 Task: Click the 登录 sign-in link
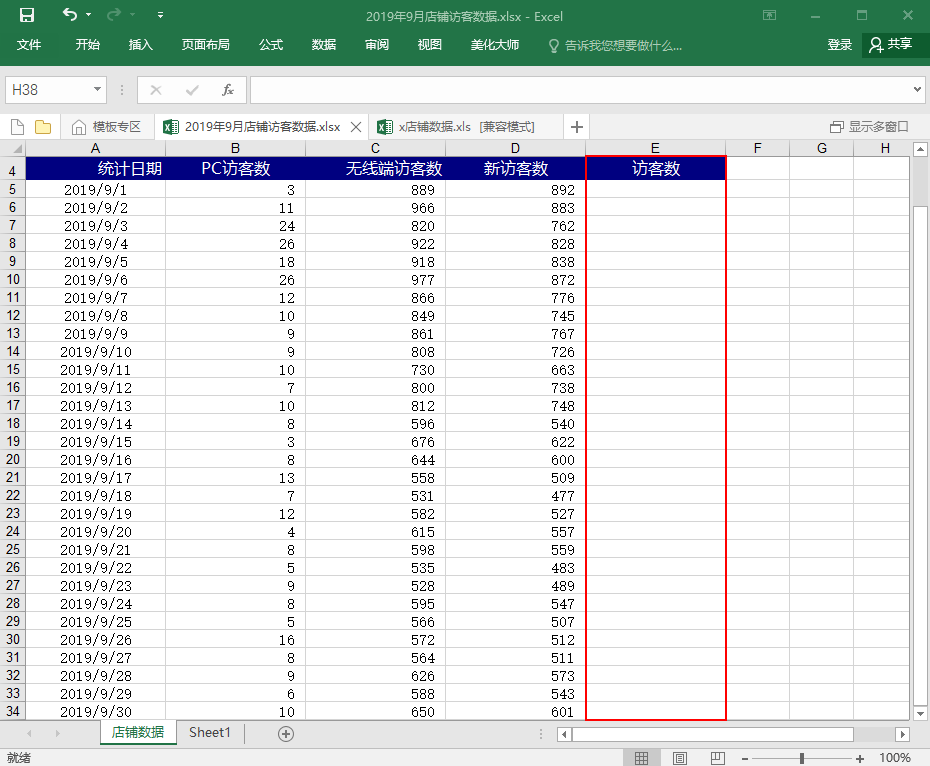[840, 45]
